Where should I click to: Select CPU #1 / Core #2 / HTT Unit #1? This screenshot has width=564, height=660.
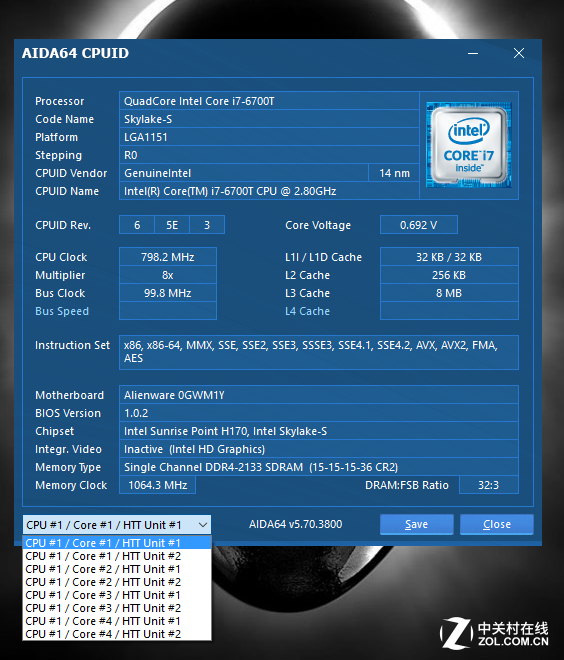click(x=117, y=569)
